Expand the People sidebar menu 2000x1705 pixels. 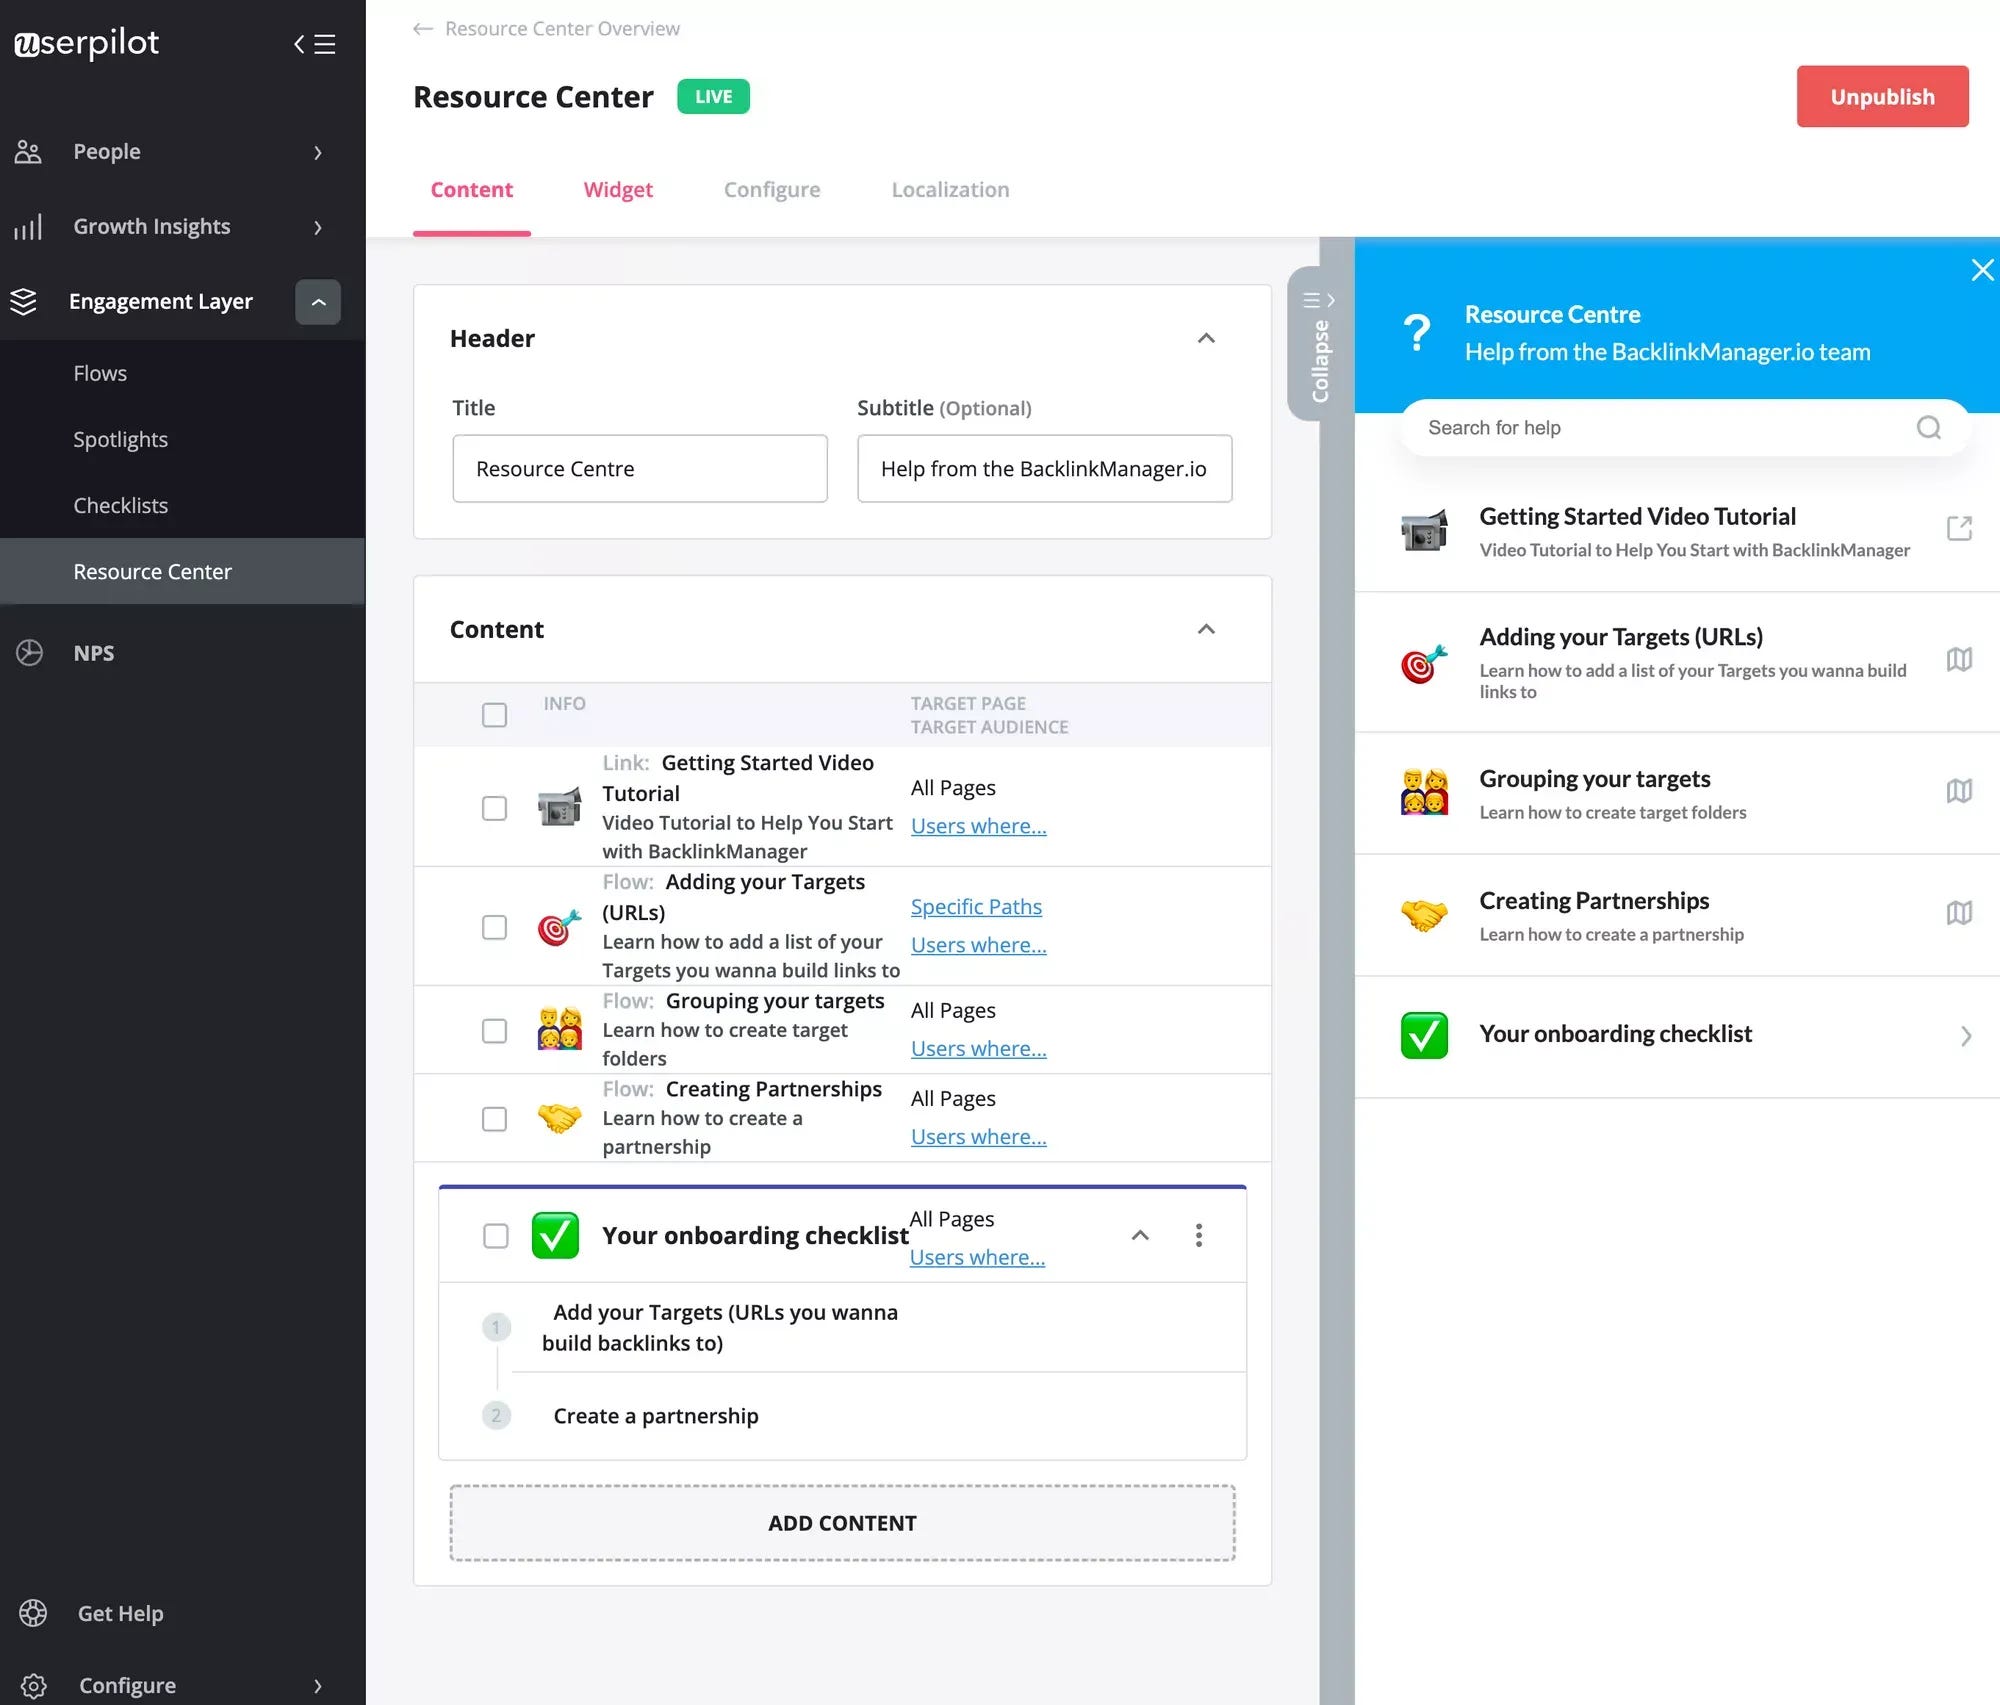click(318, 152)
